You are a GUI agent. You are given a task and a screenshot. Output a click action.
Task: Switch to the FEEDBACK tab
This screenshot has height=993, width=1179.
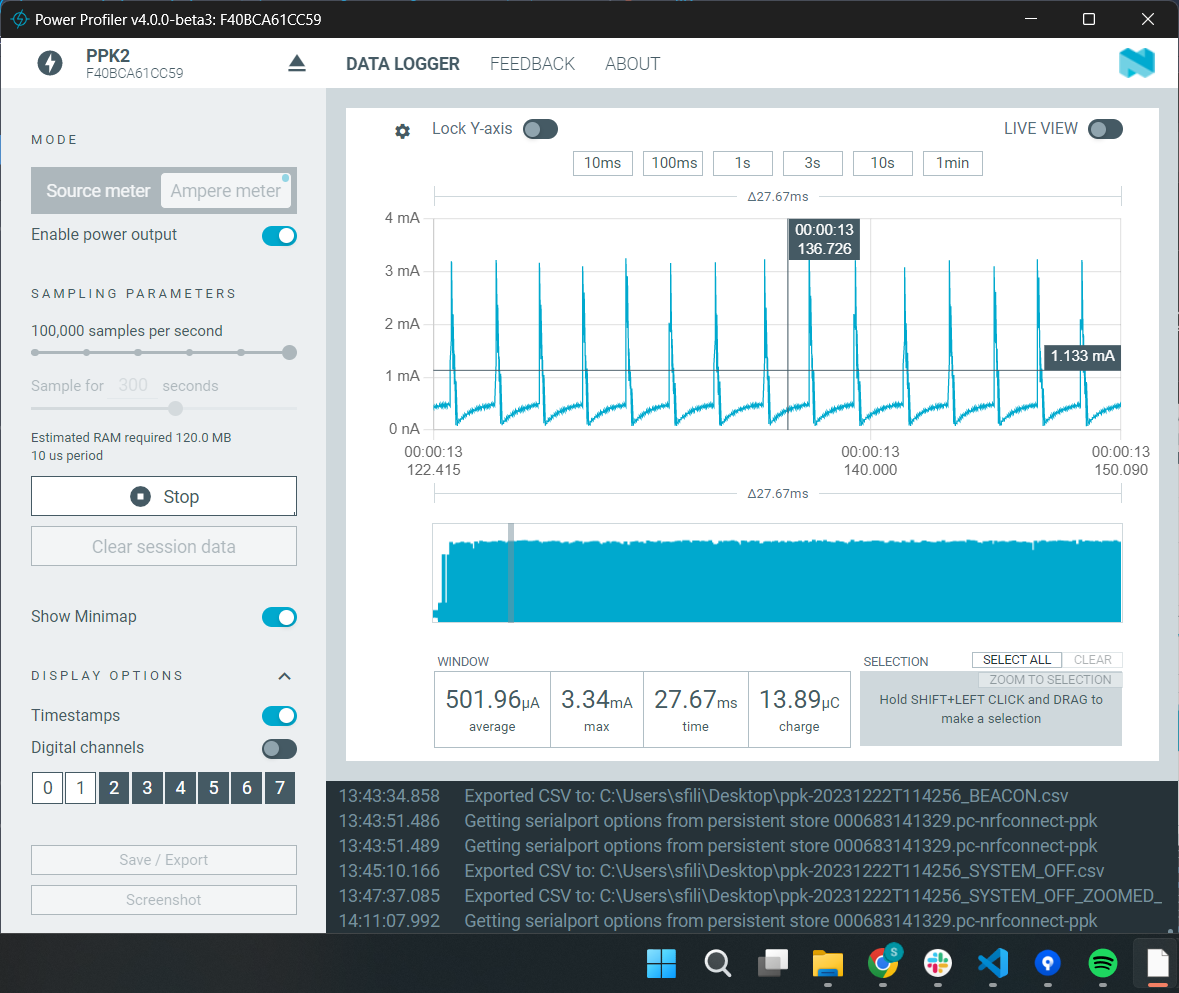click(x=532, y=64)
